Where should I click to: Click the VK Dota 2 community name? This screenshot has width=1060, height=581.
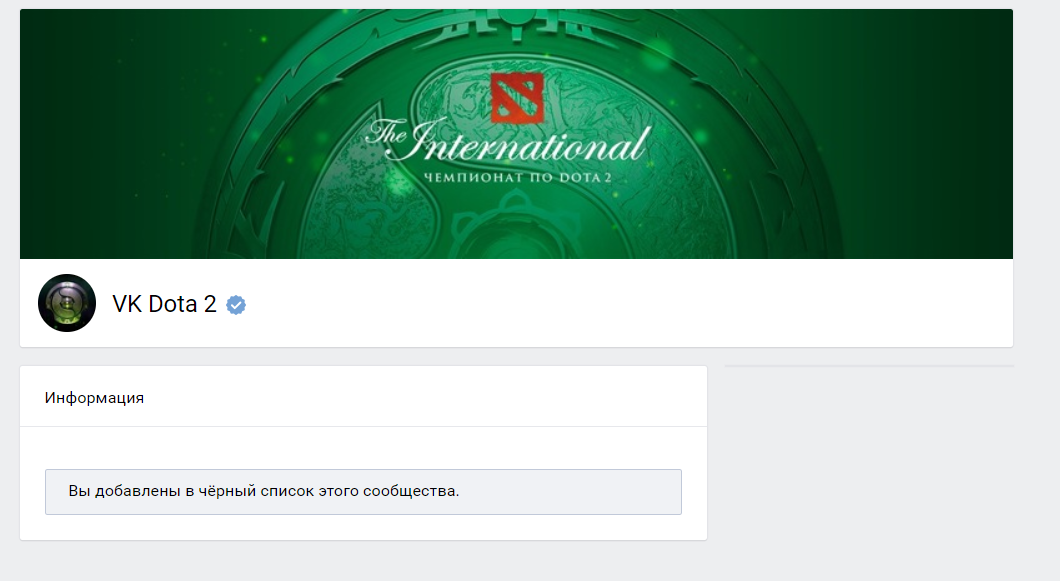[x=164, y=304]
